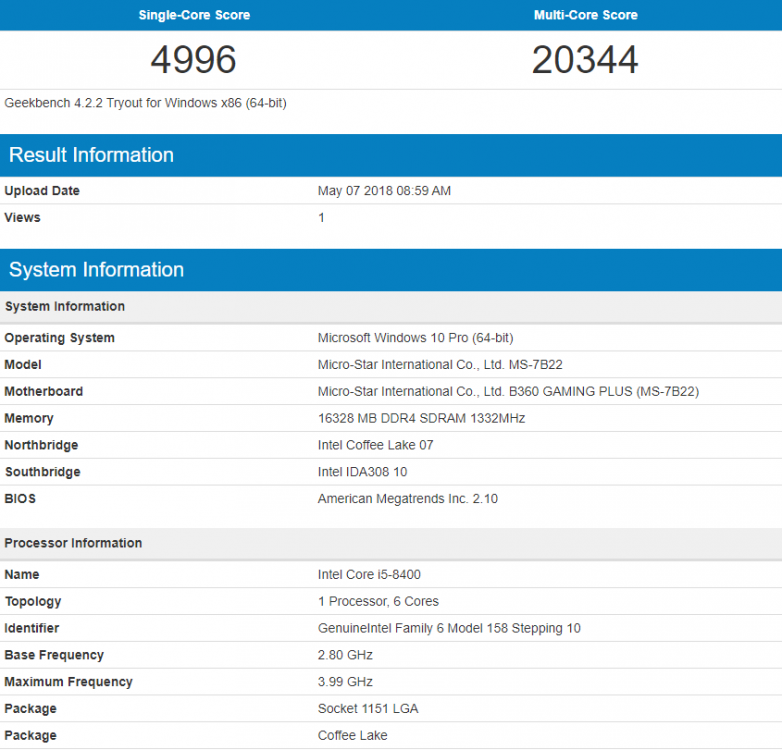
Task: Select the Intel IDA308 10 value
Action: [x=363, y=472]
